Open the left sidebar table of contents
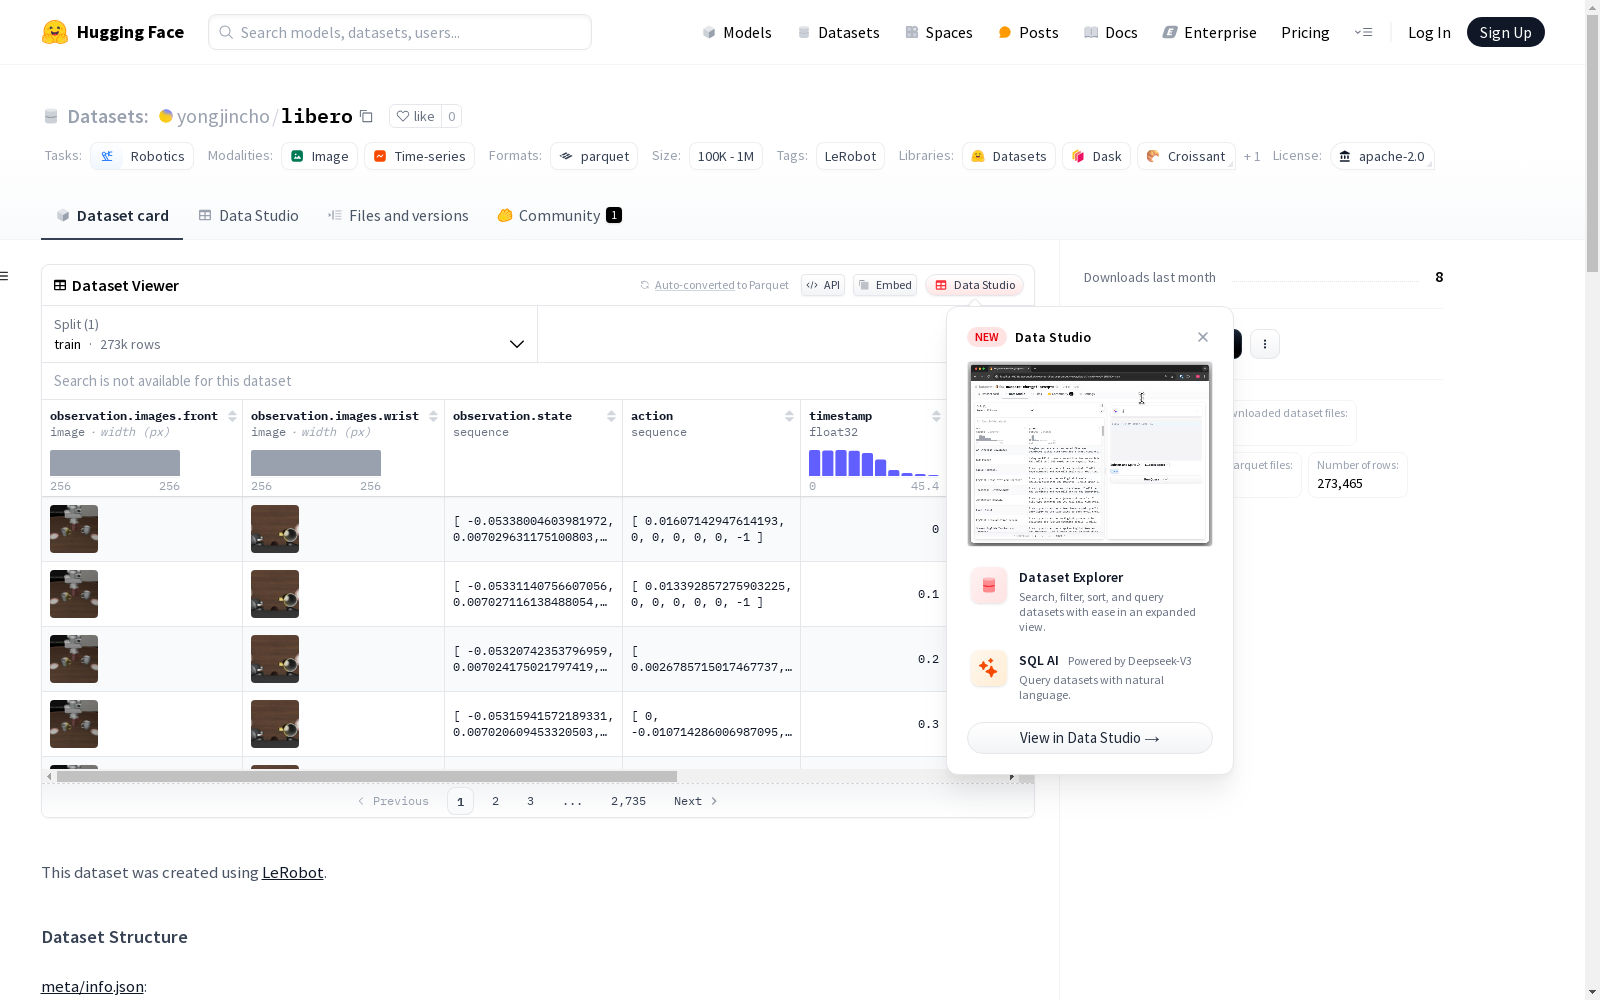Image resolution: width=1600 pixels, height=1000 pixels. point(5,276)
